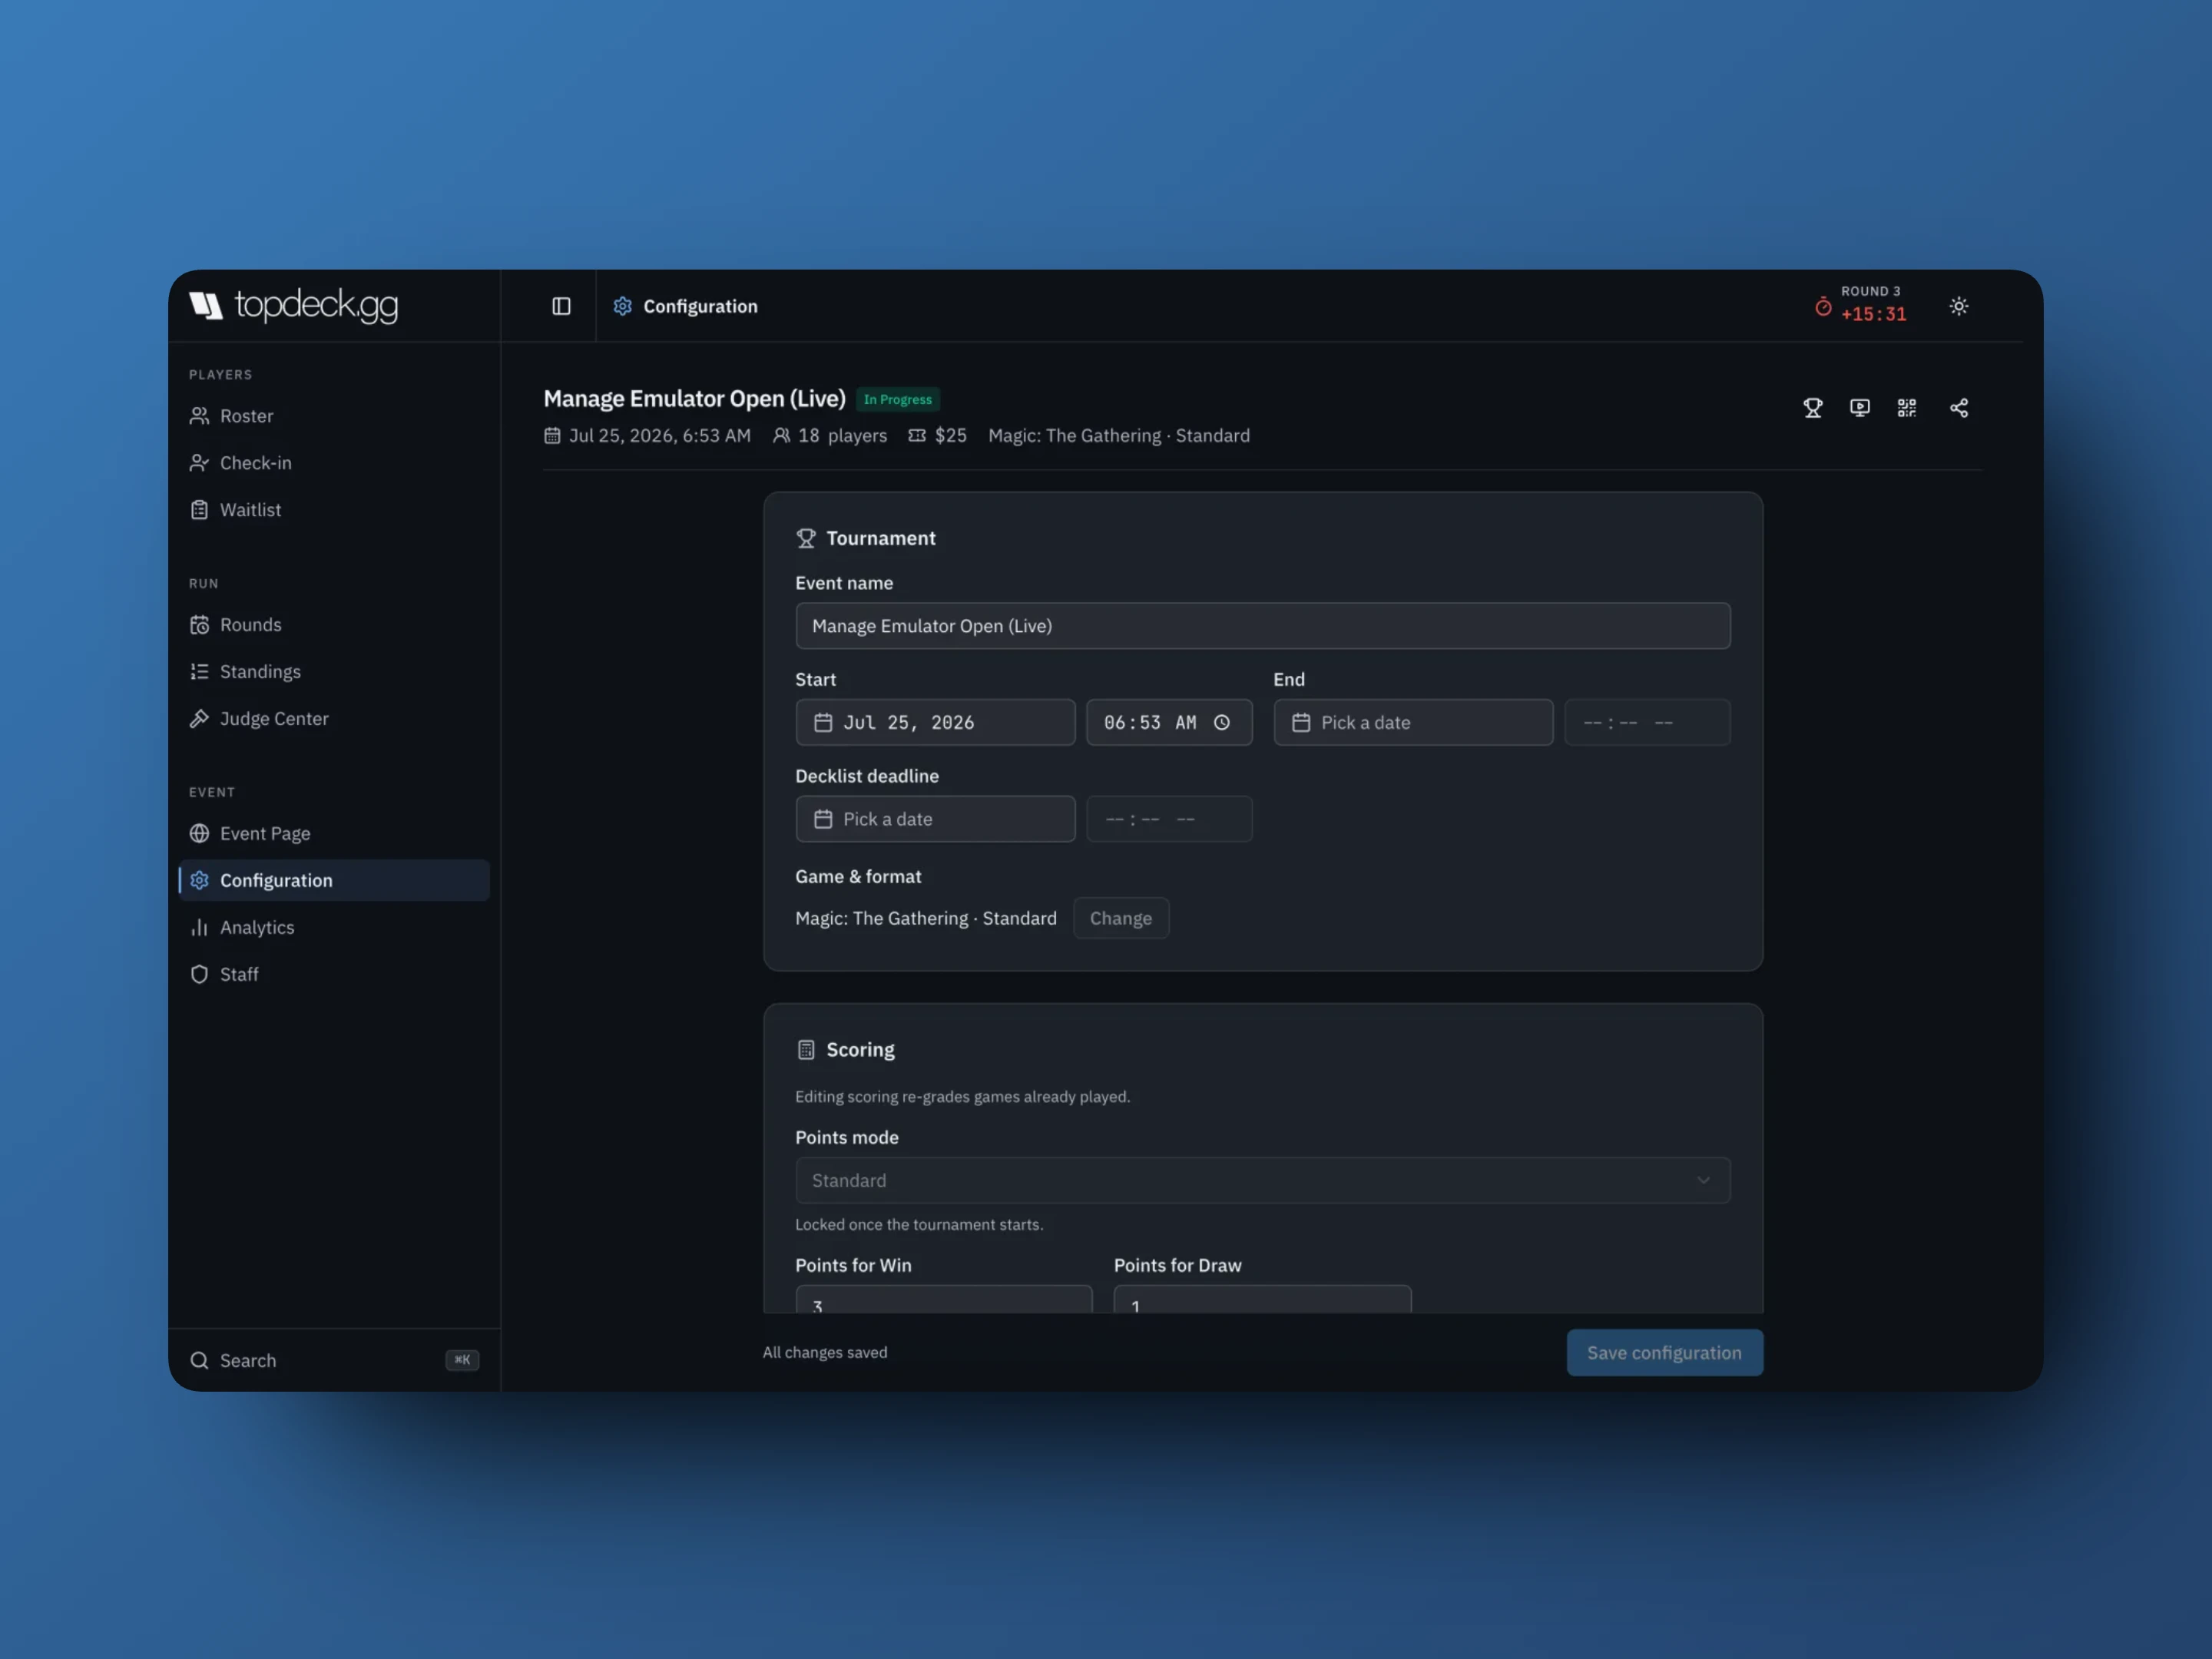Click the Event Page globe icon
The image size is (2212, 1659).
click(199, 834)
